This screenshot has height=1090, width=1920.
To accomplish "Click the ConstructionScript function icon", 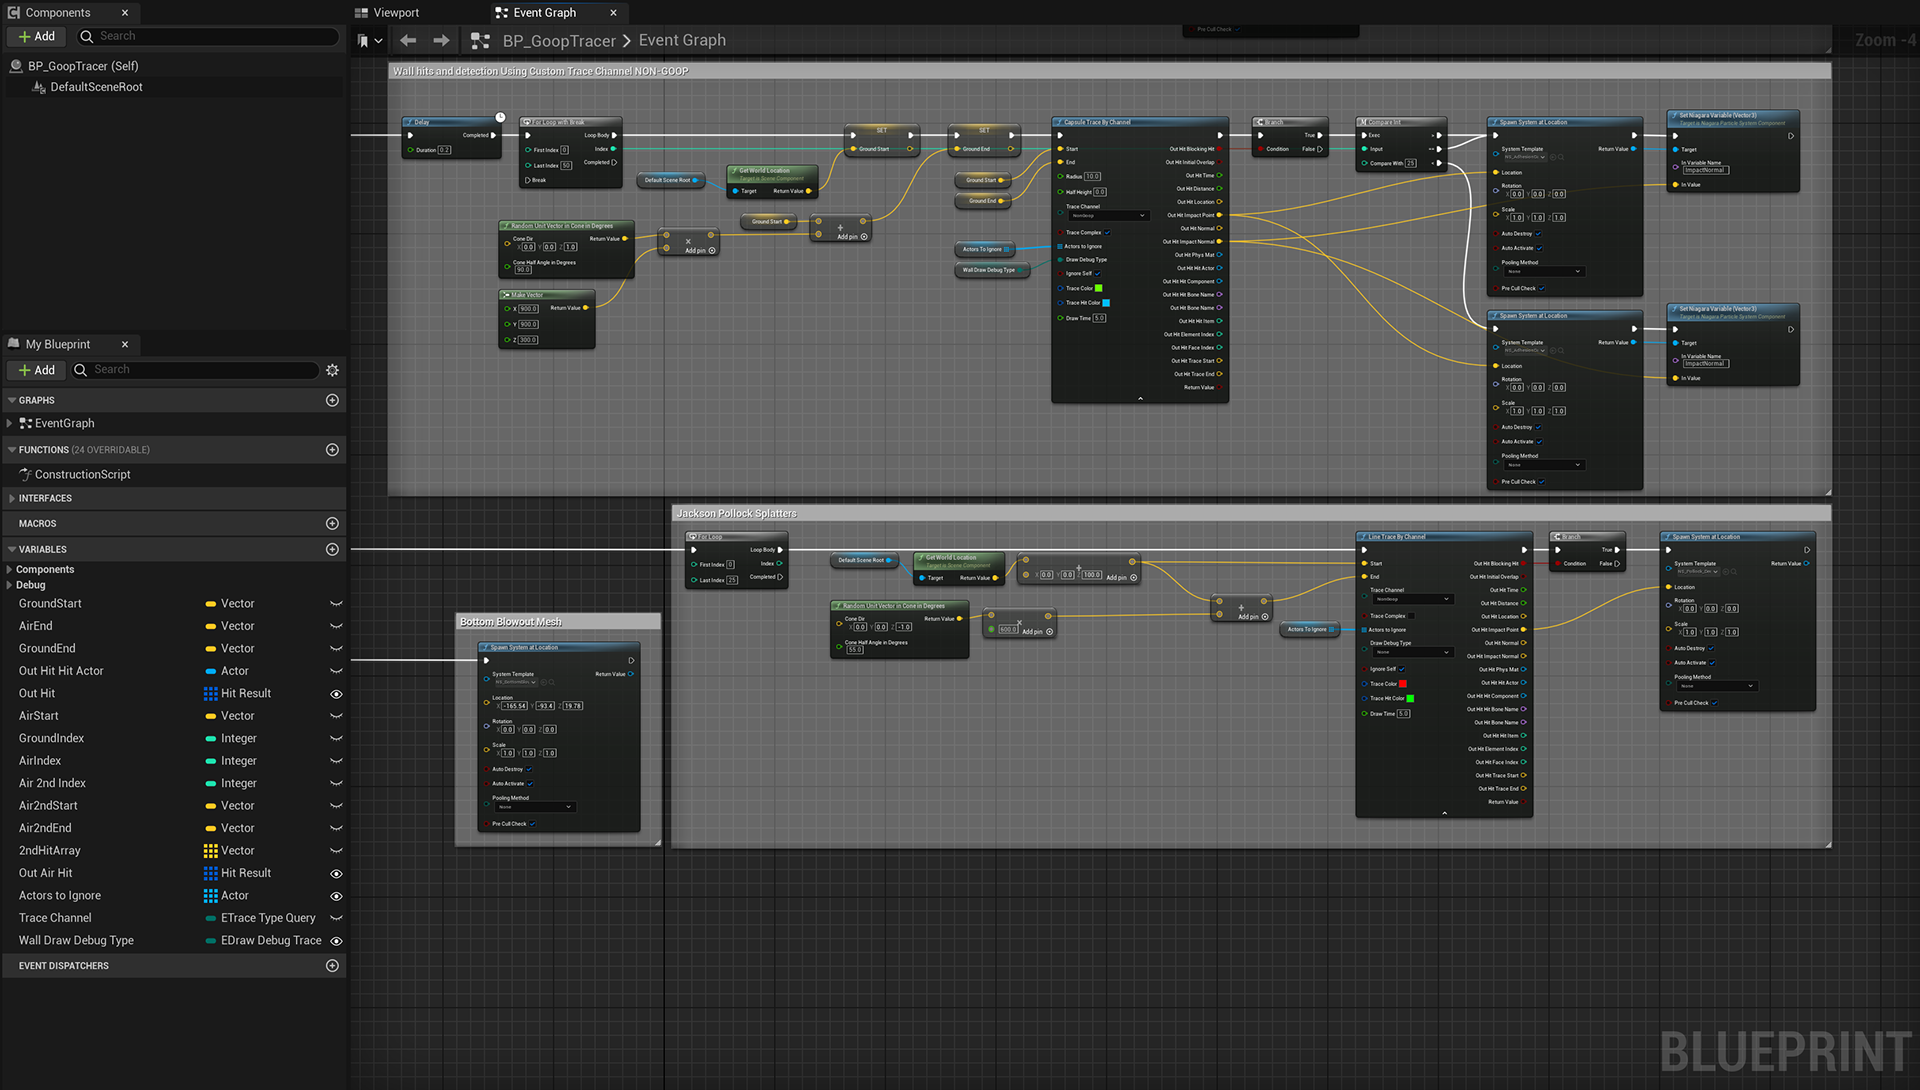I will click(x=26, y=475).
